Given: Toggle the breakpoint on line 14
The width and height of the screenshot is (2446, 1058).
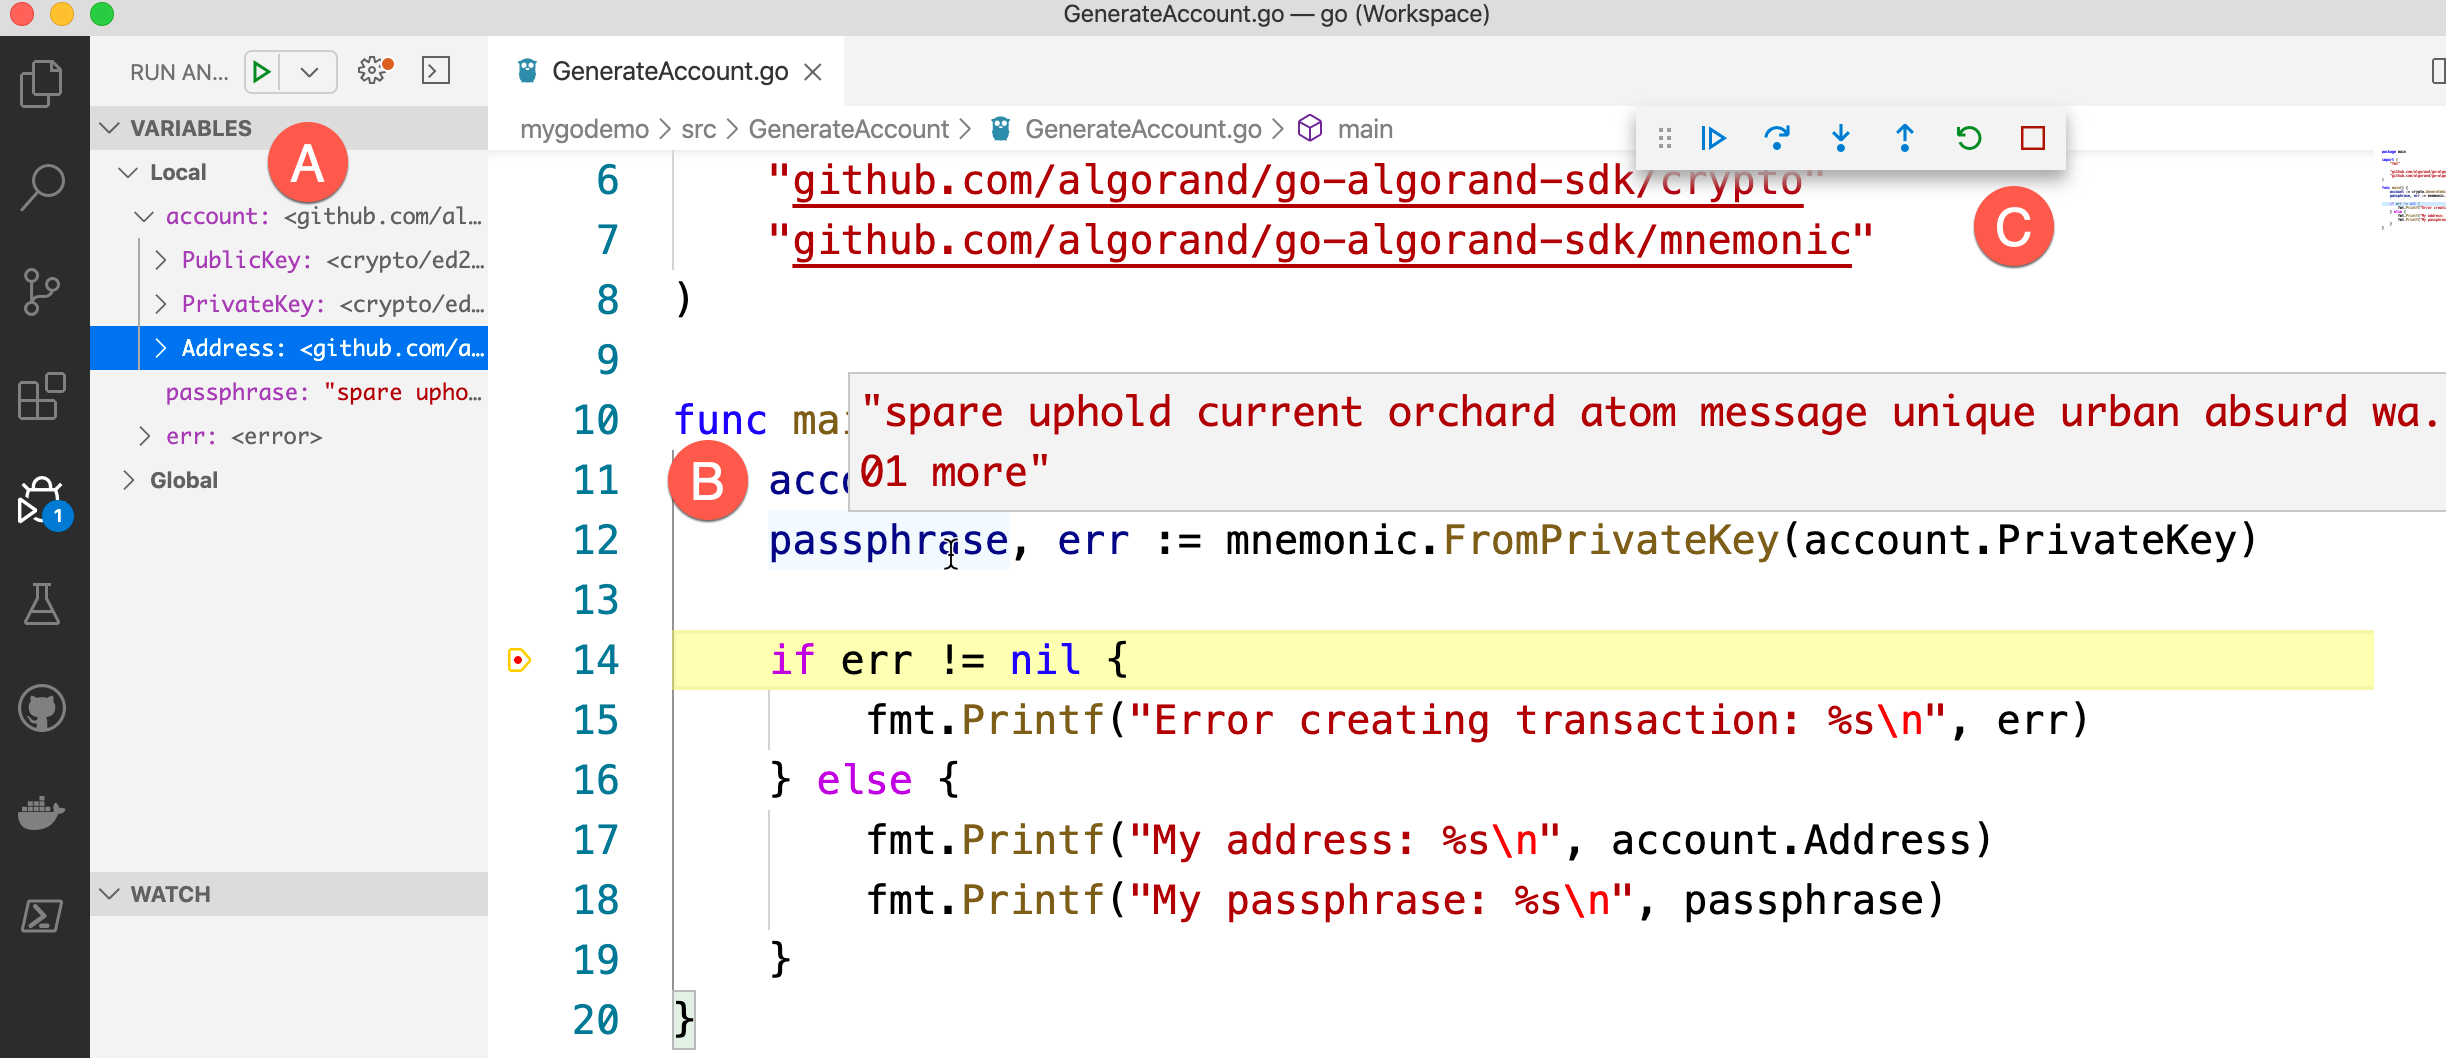Looking at the screenshot, I should 519,660.
